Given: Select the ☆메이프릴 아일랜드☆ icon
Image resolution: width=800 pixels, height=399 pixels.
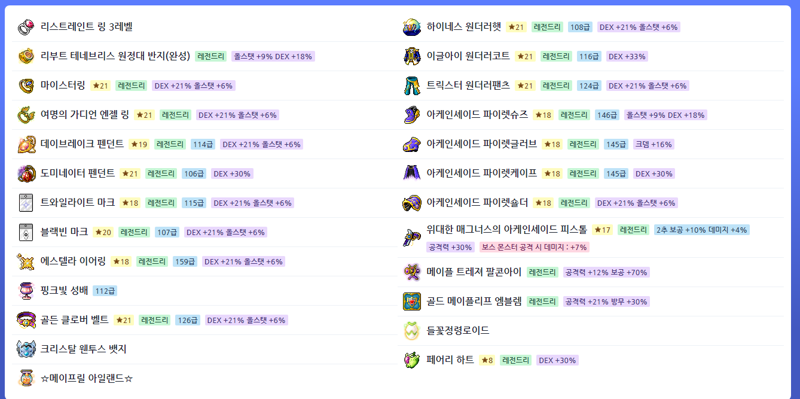Looking at the screenshot, I should [x=25, y=379].
